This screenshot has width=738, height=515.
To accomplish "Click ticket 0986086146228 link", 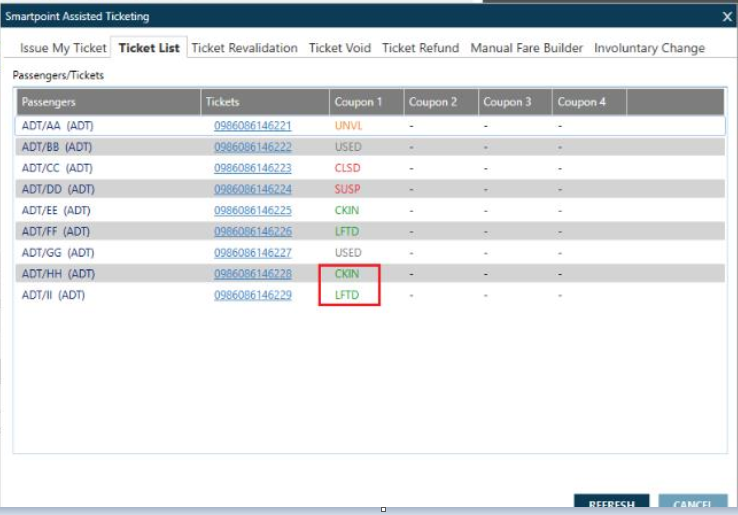I will (x=252, y=274).
